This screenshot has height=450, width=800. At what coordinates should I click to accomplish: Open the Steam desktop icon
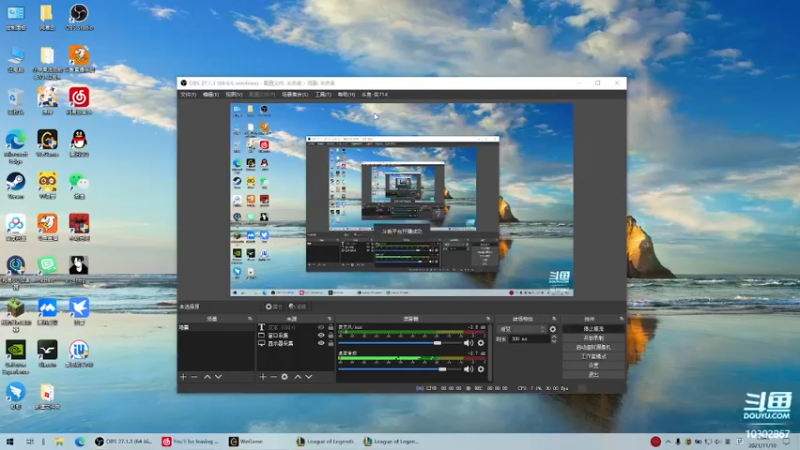pos(15,186)
